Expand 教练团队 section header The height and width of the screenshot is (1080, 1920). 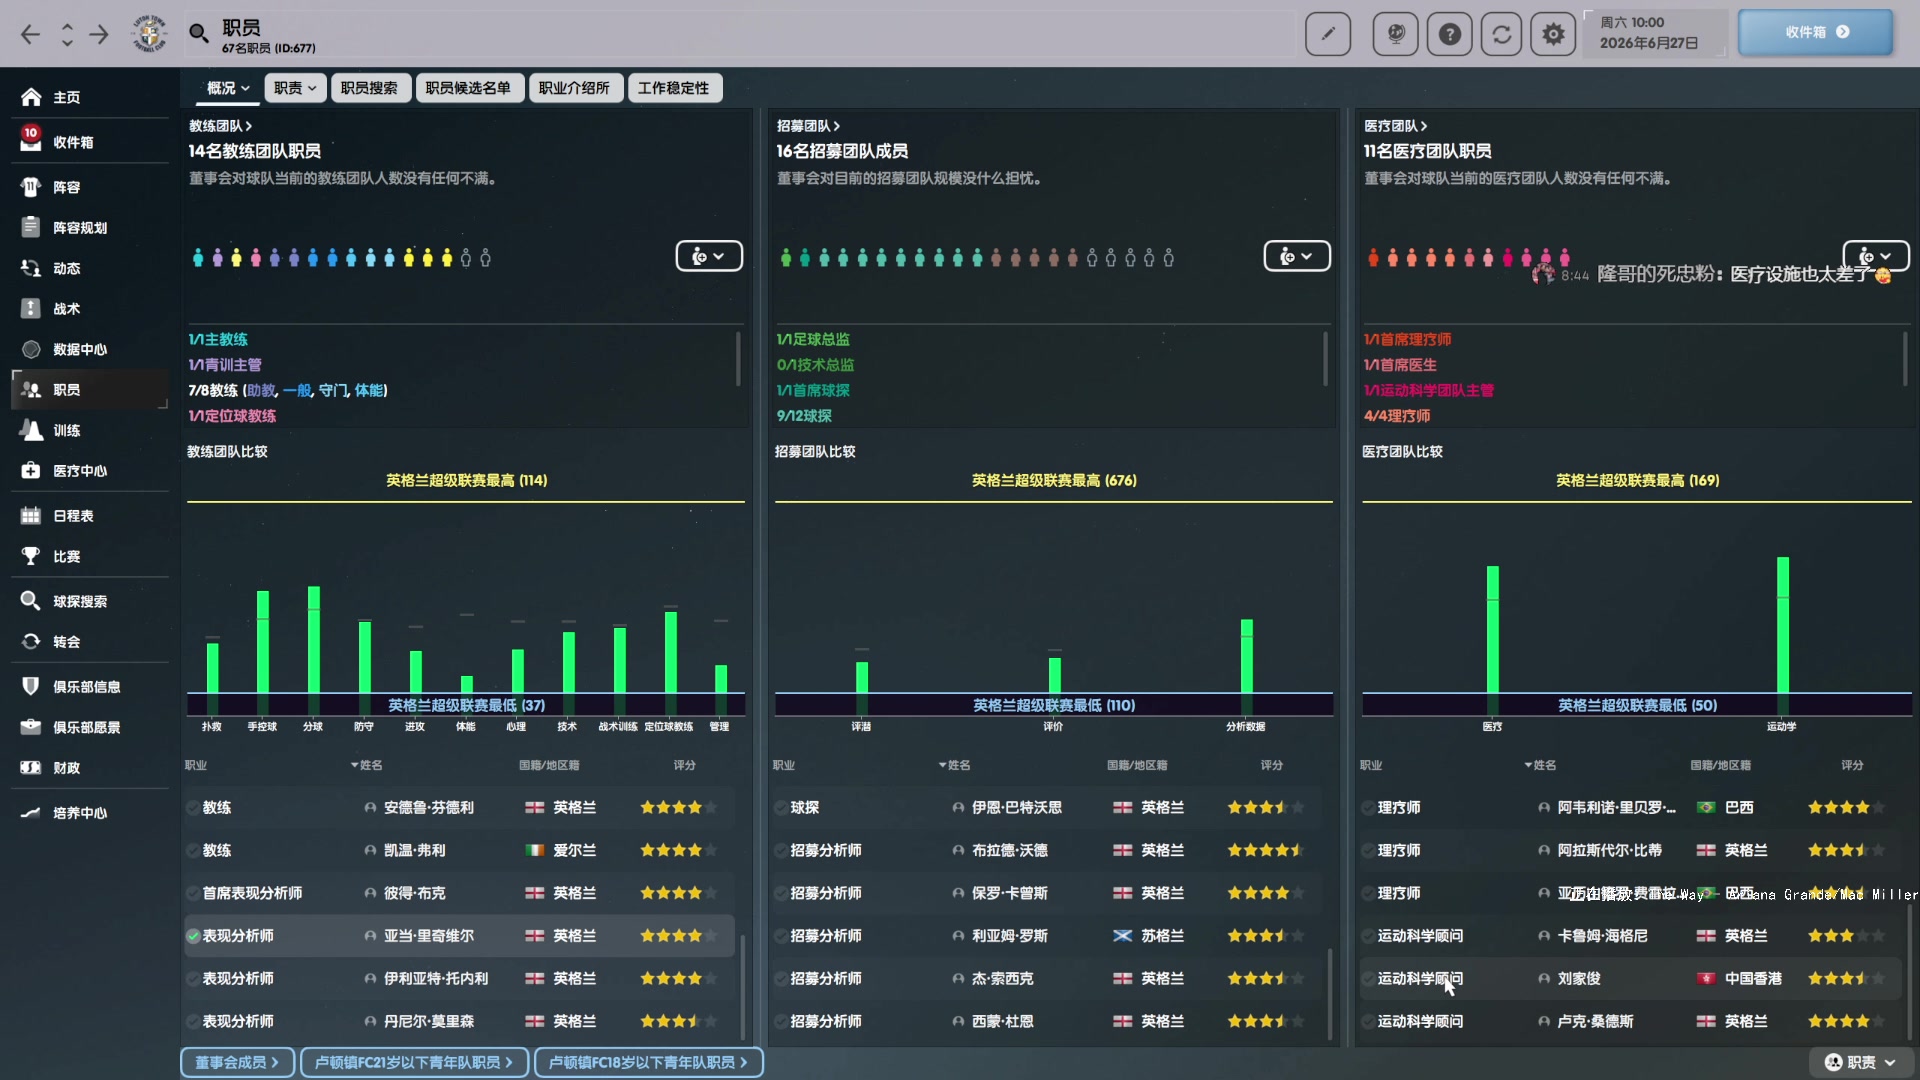coord(220,126)
